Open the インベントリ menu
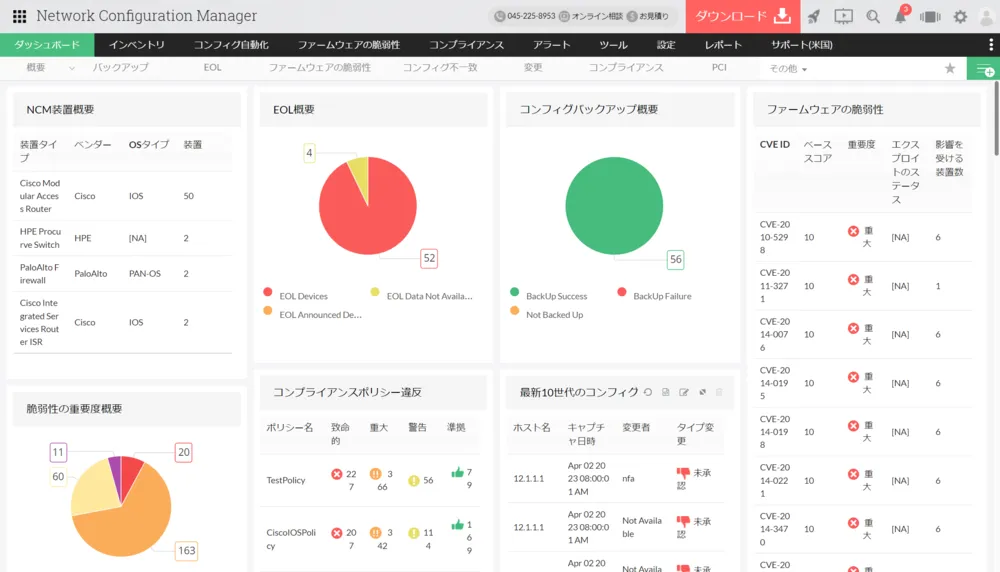Image resolution: width=1000 pixels, height=572 pixels. tap(136, 45)
